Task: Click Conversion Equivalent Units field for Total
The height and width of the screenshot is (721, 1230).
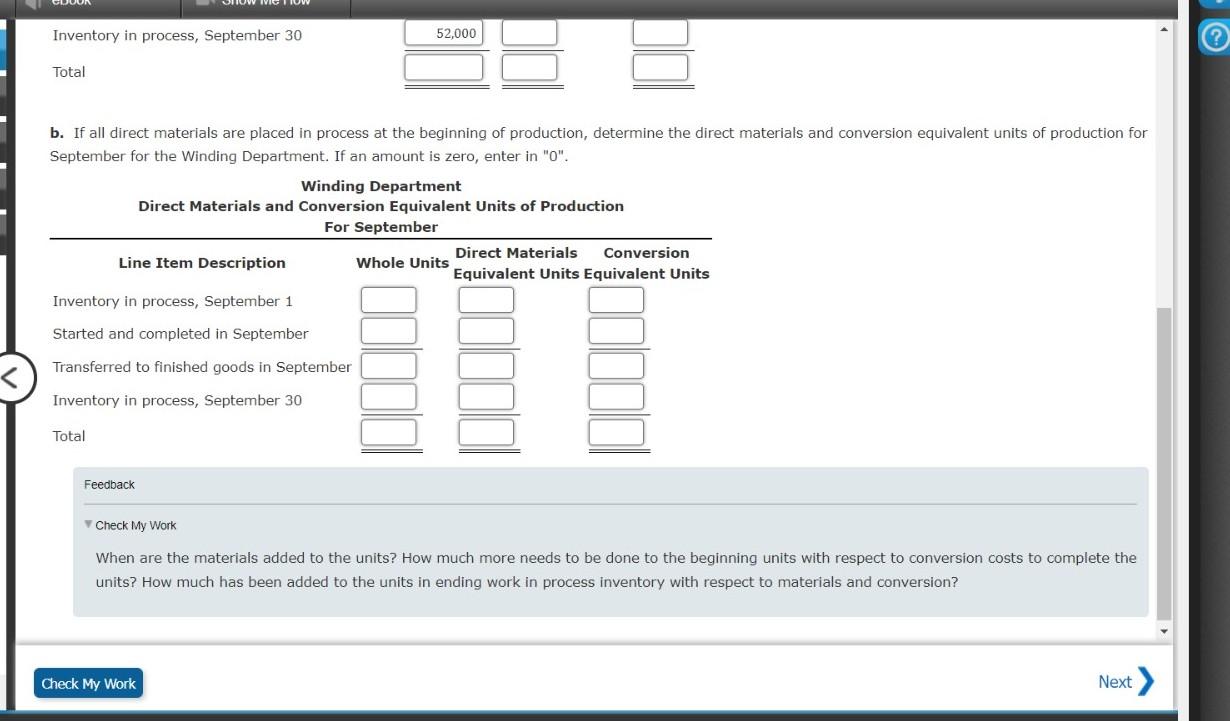Action: 616,431
